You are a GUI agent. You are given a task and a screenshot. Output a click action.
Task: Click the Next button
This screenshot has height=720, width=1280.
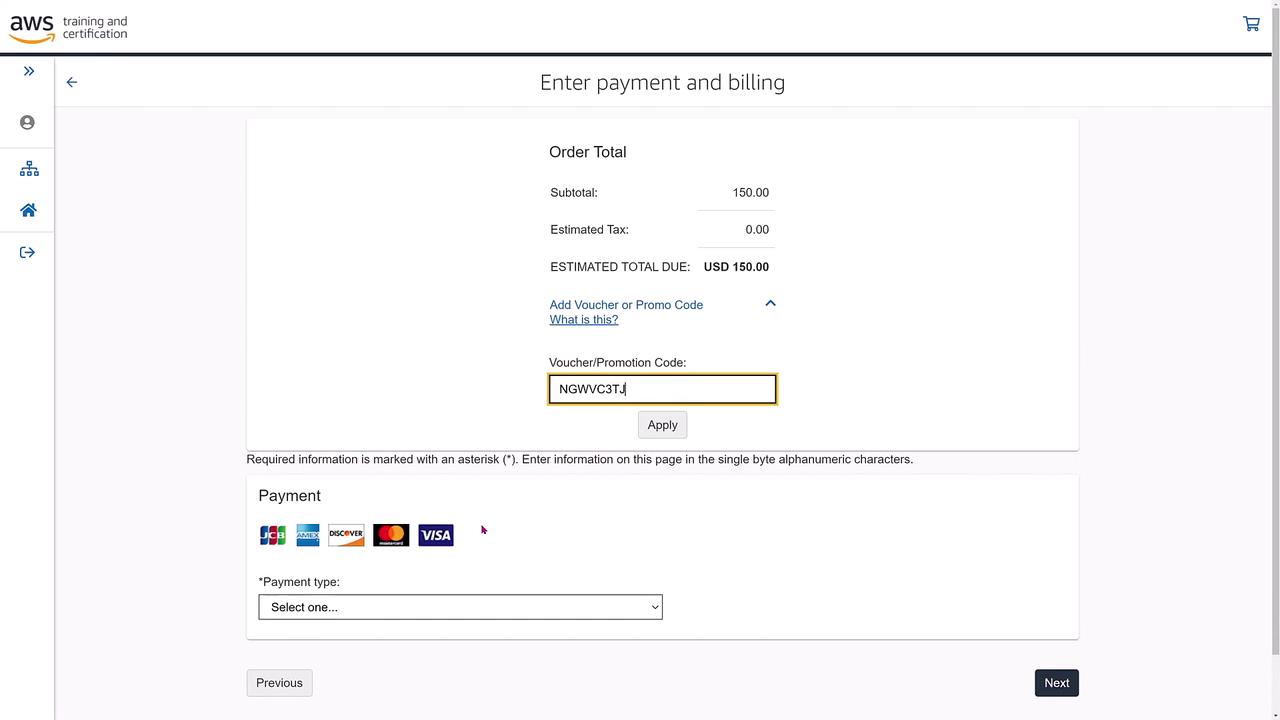(1056, 683)
